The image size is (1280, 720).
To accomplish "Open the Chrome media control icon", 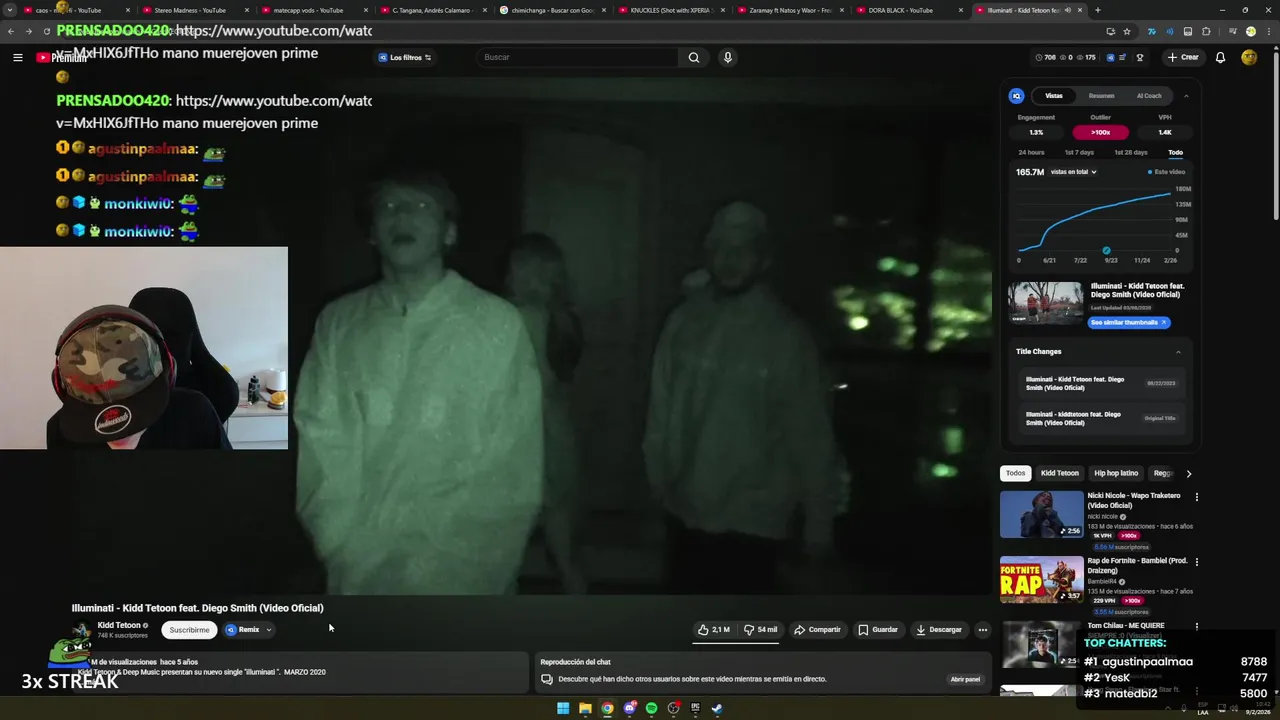I will (1232, 31).
